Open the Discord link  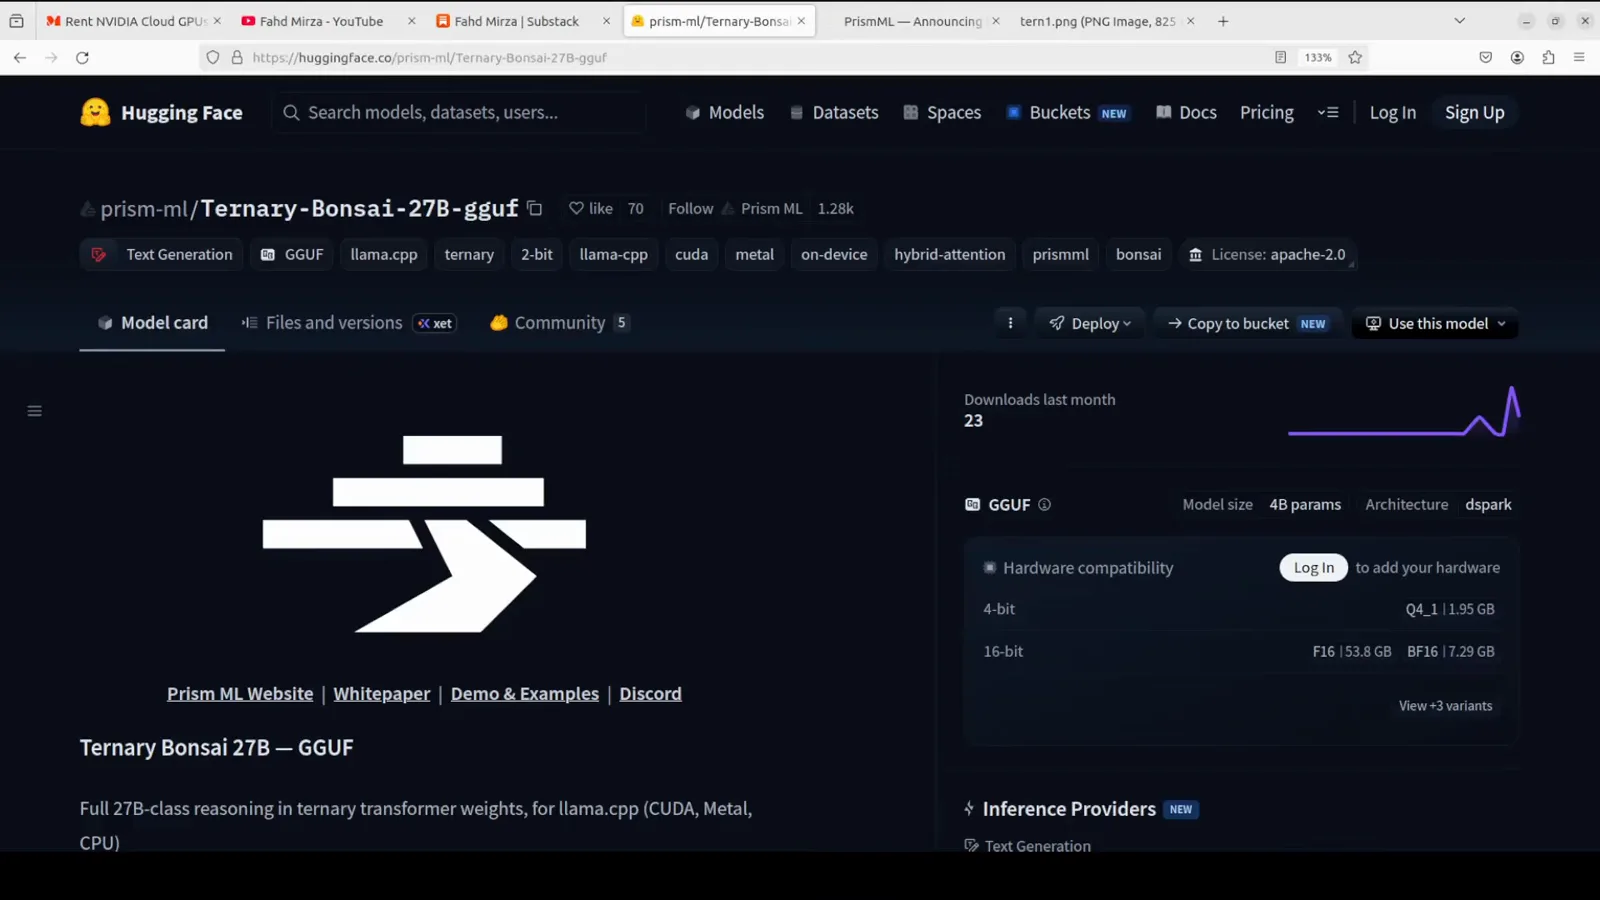click(x=650, y=694)
